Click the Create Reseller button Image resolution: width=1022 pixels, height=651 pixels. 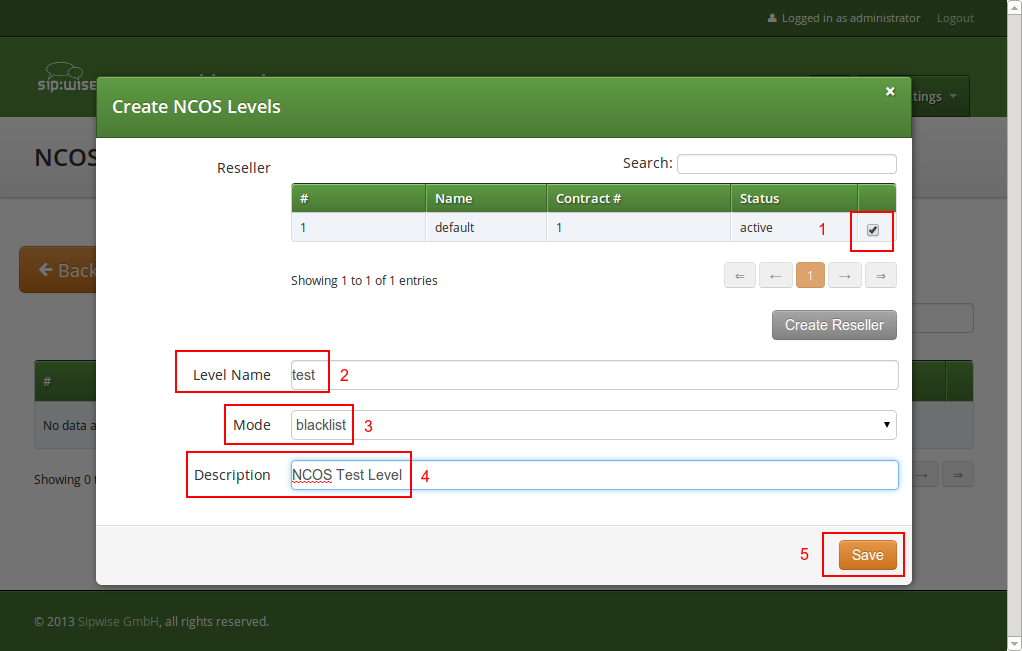point(834,324)
